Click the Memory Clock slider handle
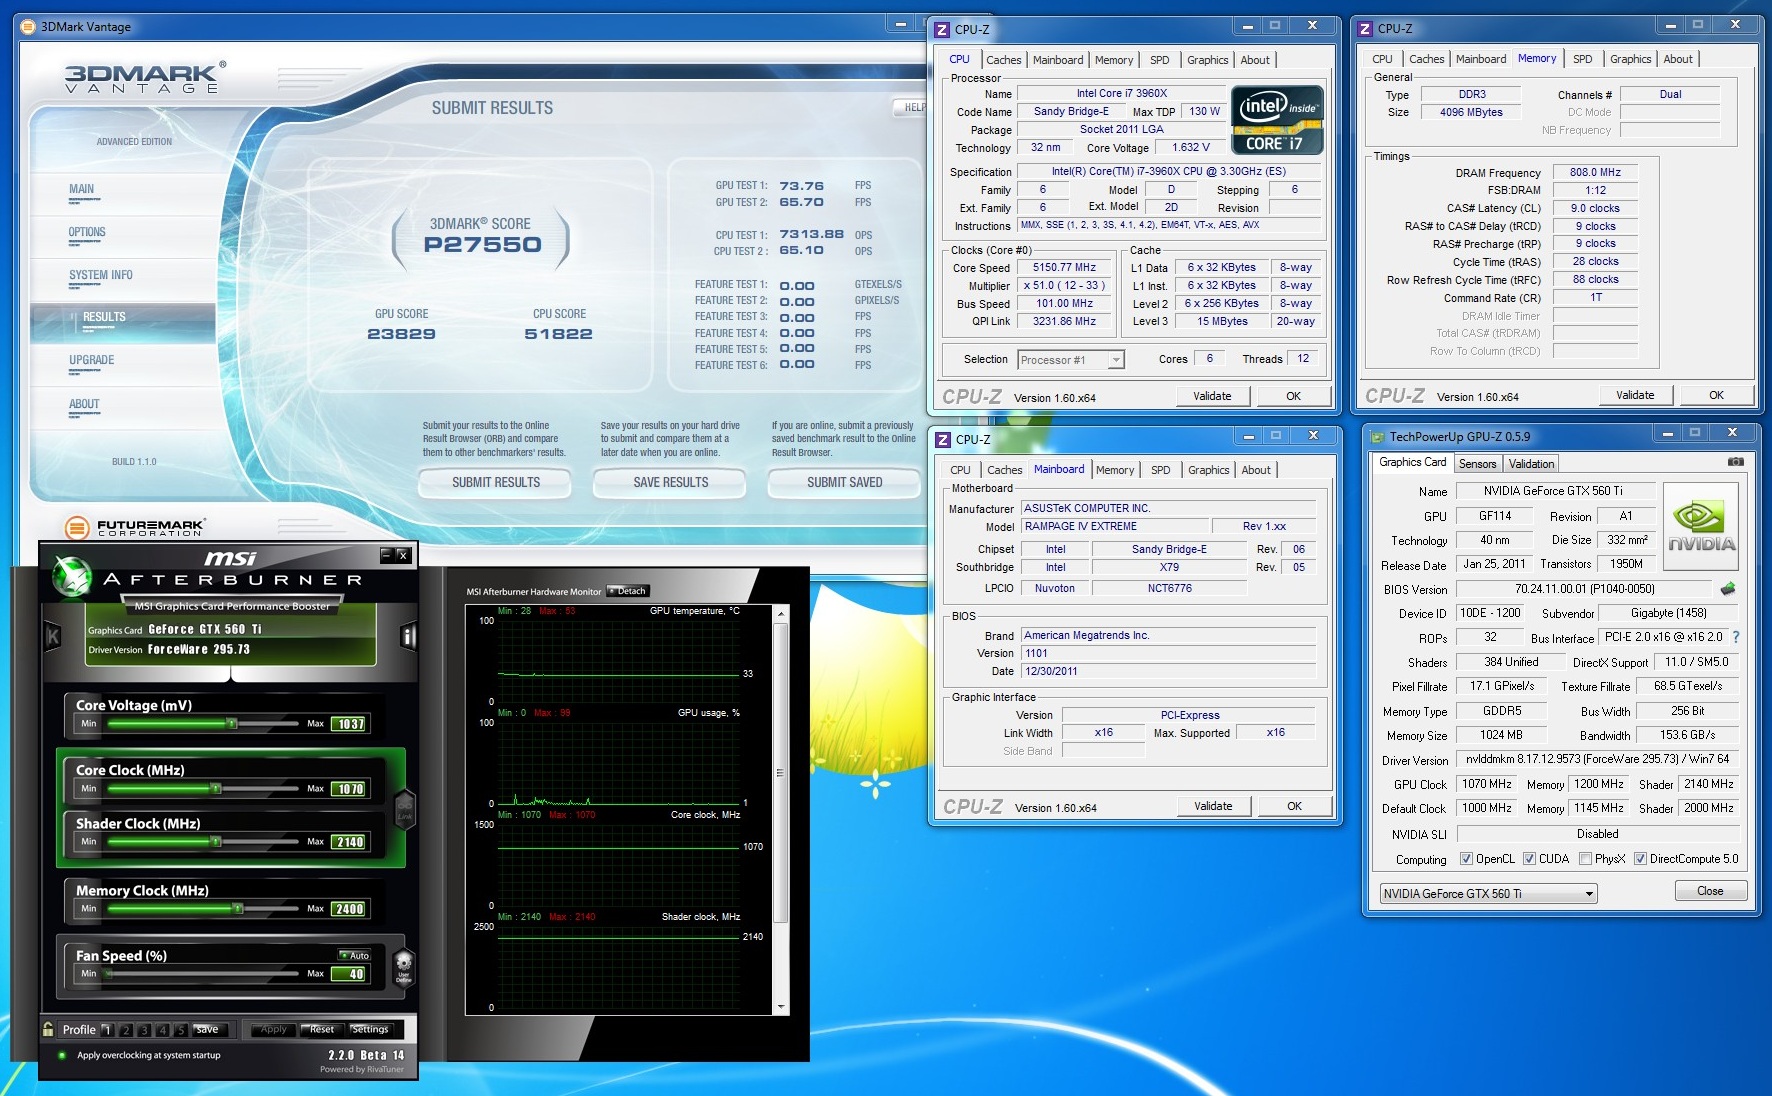Screen dimensions: 1772x1096 coord(237,908)
